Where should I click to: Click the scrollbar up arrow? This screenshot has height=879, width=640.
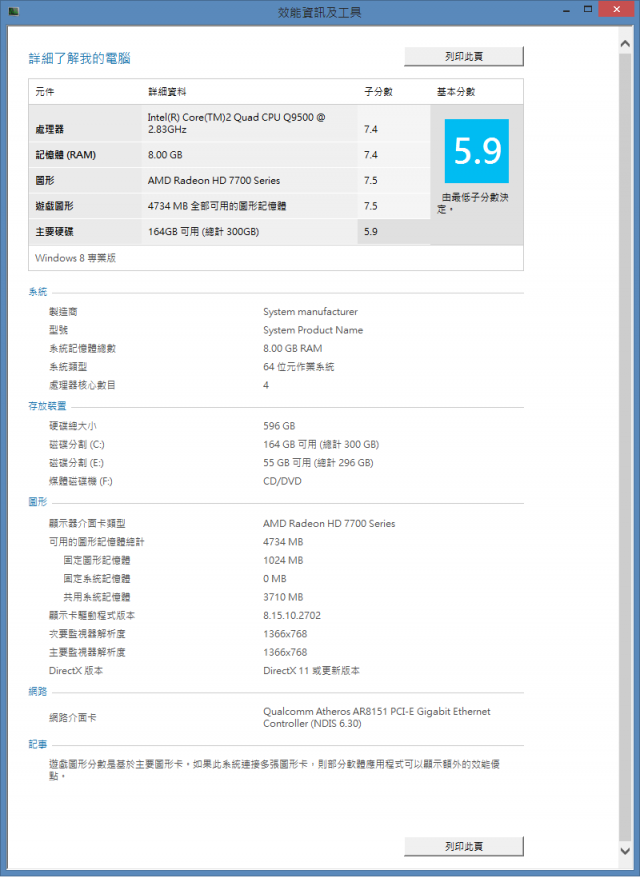(625, 43)
